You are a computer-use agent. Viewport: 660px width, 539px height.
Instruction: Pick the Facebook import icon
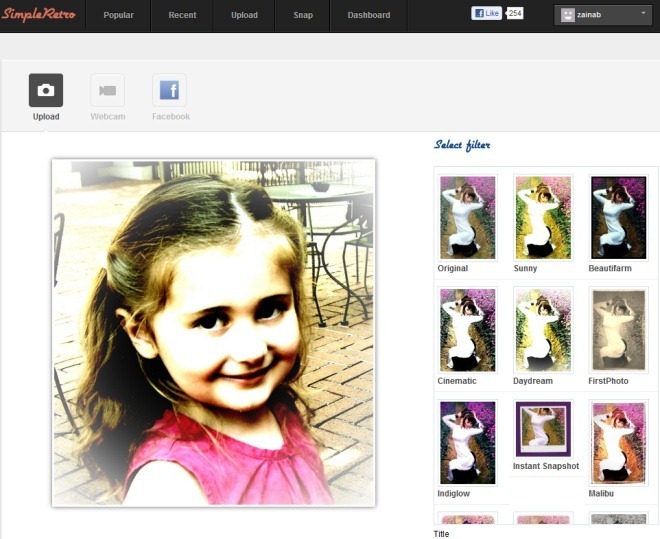(x=169, y=90)
